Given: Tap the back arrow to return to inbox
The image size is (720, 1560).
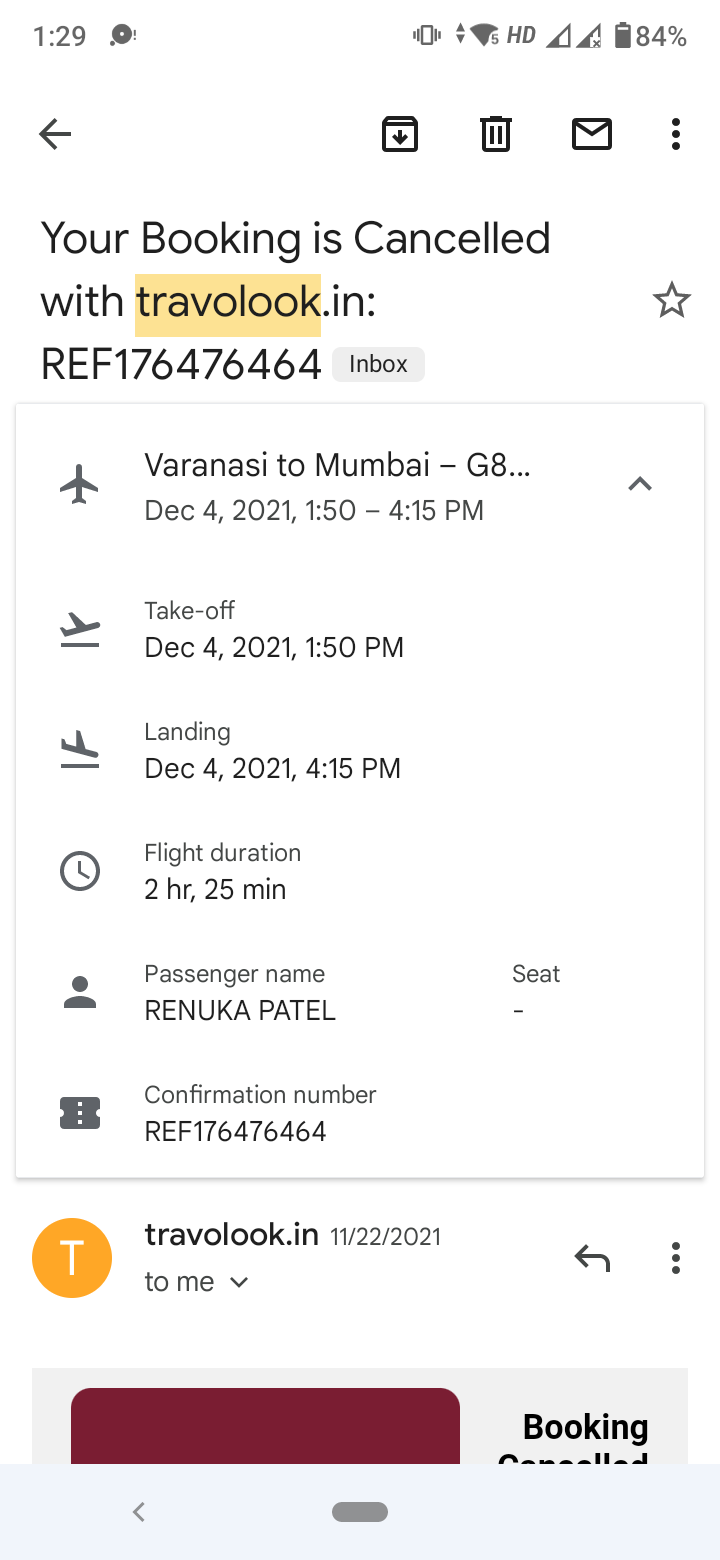Looking at the screenshot, I should pos(55,134).
